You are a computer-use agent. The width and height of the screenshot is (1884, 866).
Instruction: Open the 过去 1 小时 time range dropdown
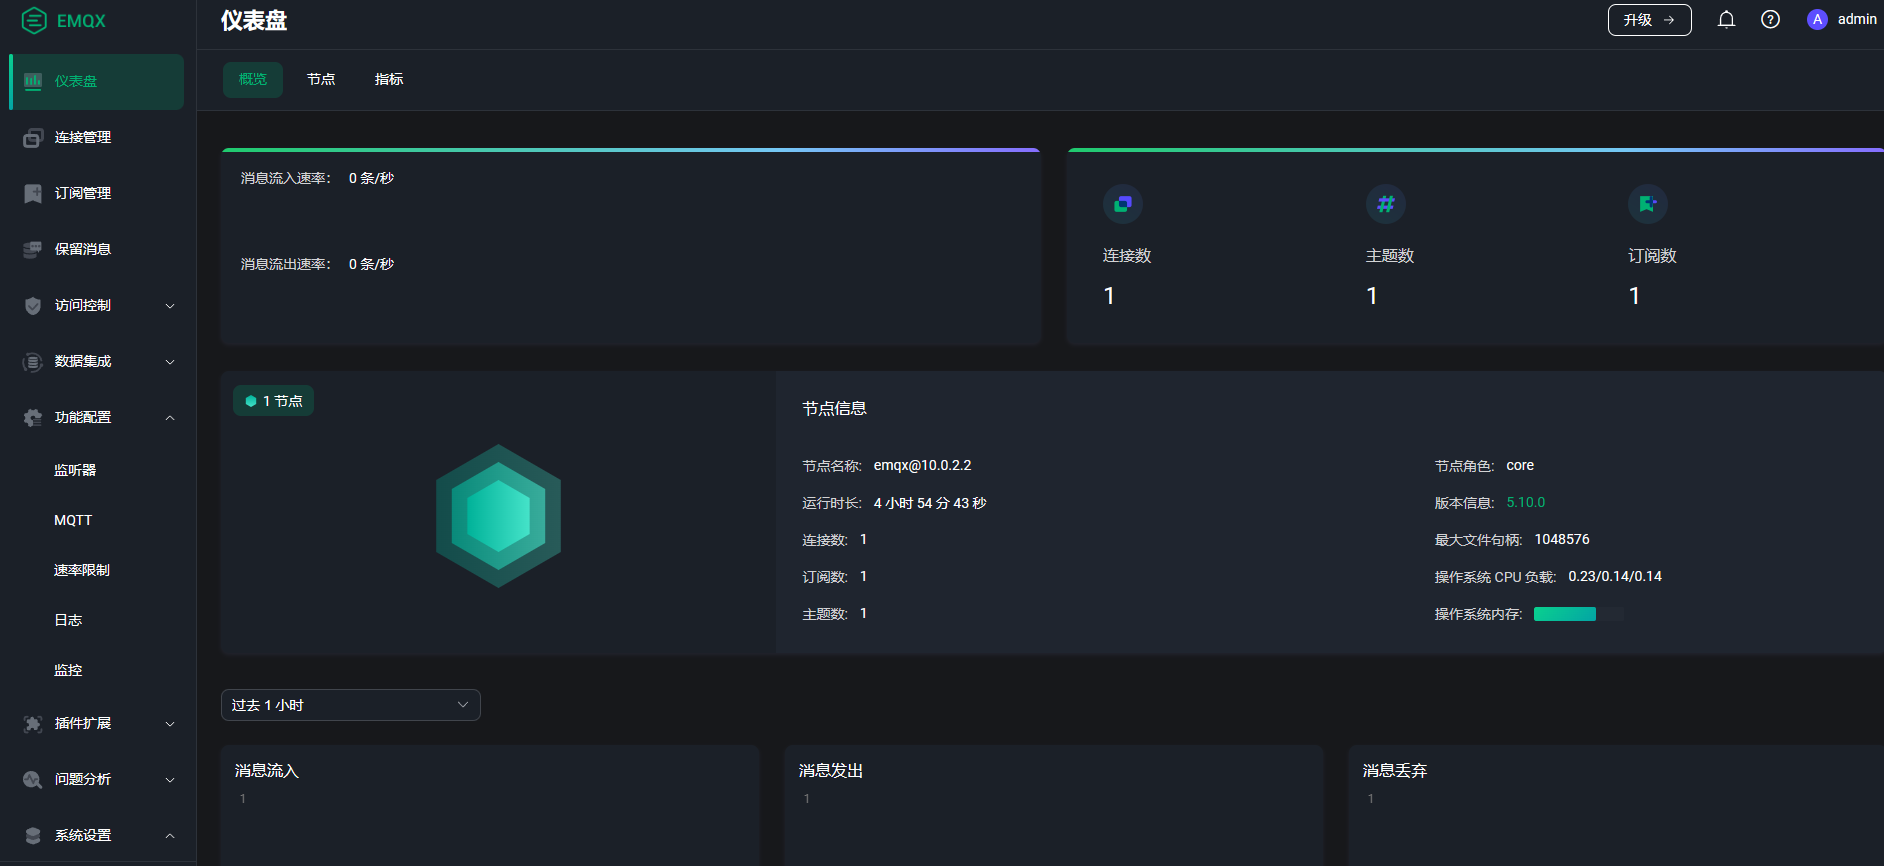click(x=351, y=705)
